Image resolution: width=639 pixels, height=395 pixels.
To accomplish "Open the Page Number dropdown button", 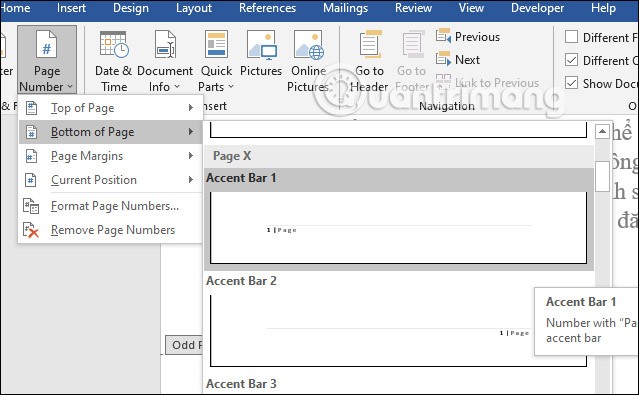I will click(47, 60).
